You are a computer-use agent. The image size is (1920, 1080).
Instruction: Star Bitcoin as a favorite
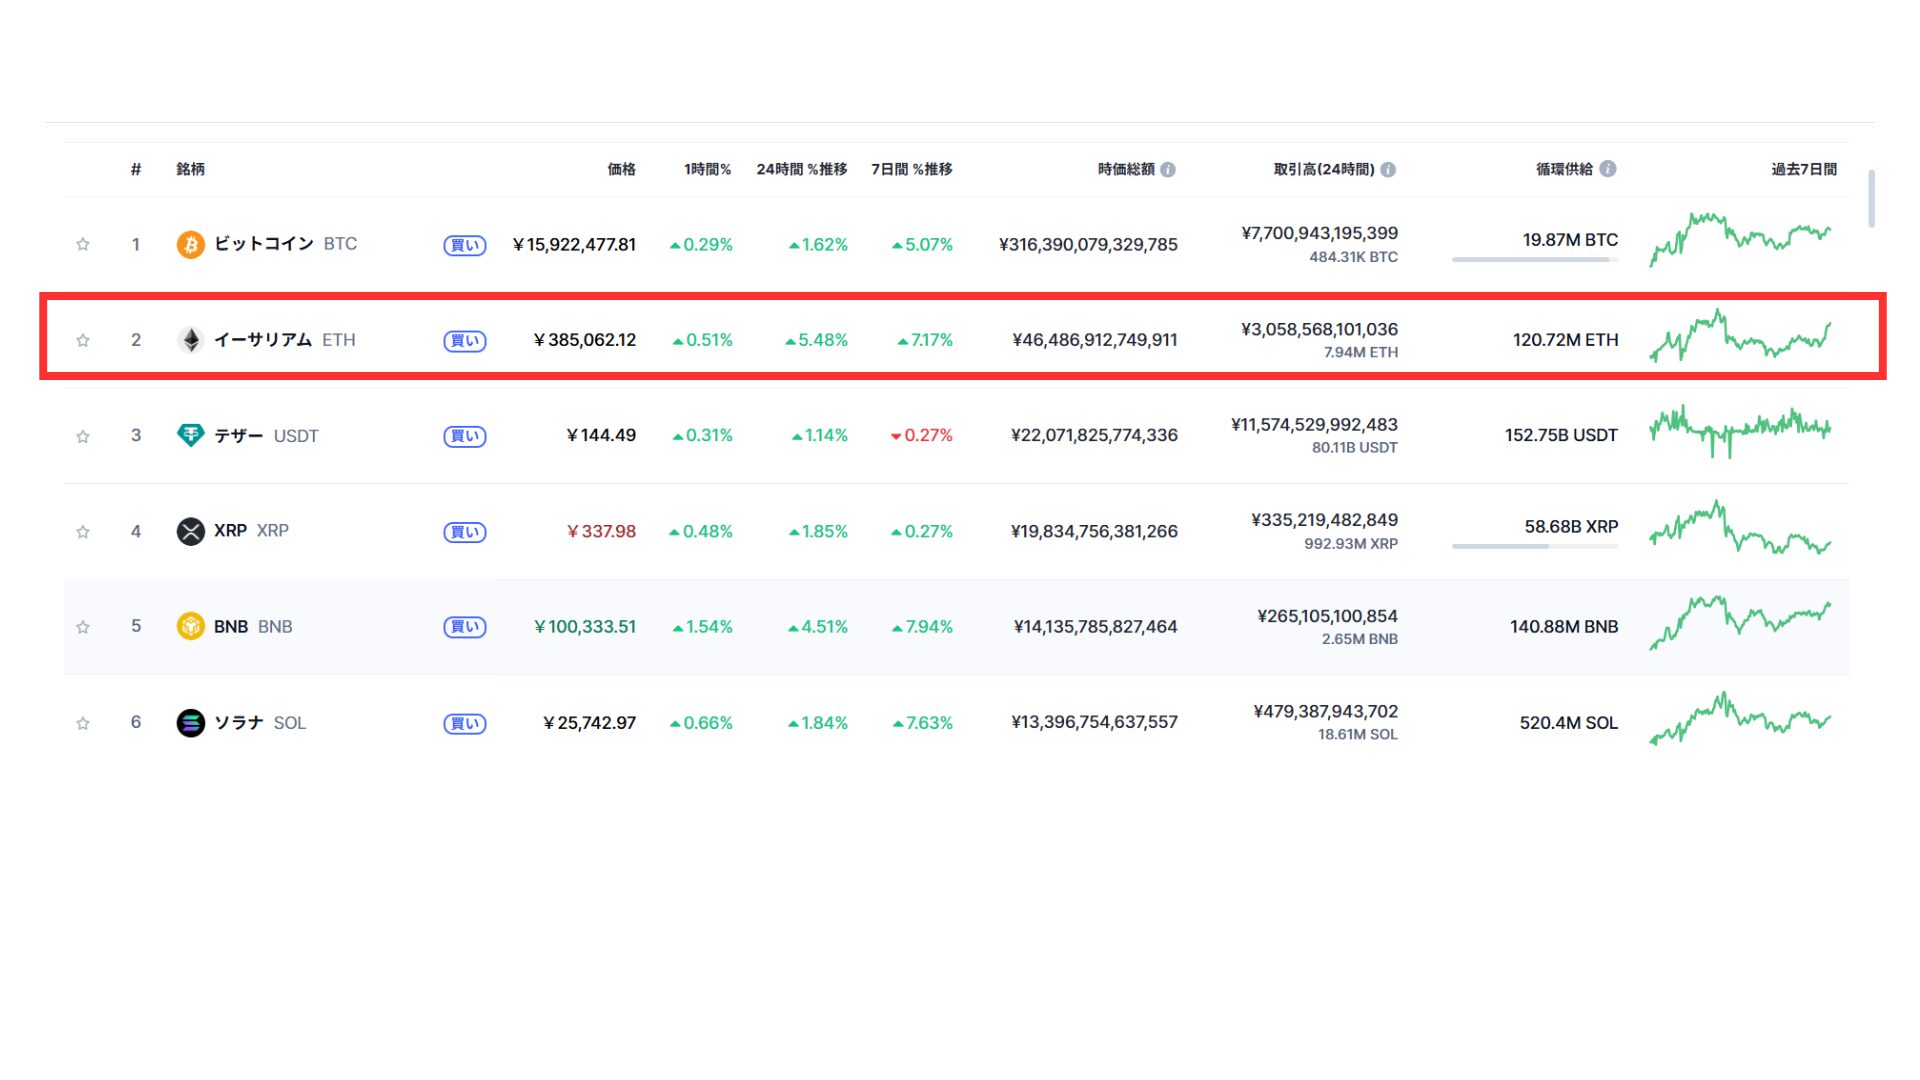(x=83, y=245)
